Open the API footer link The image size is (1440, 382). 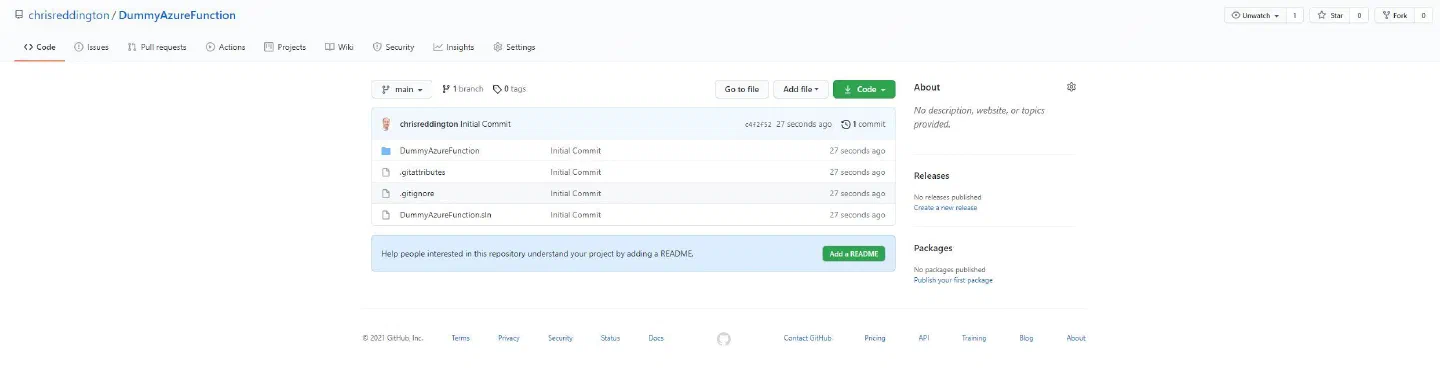tap(924, 338)
